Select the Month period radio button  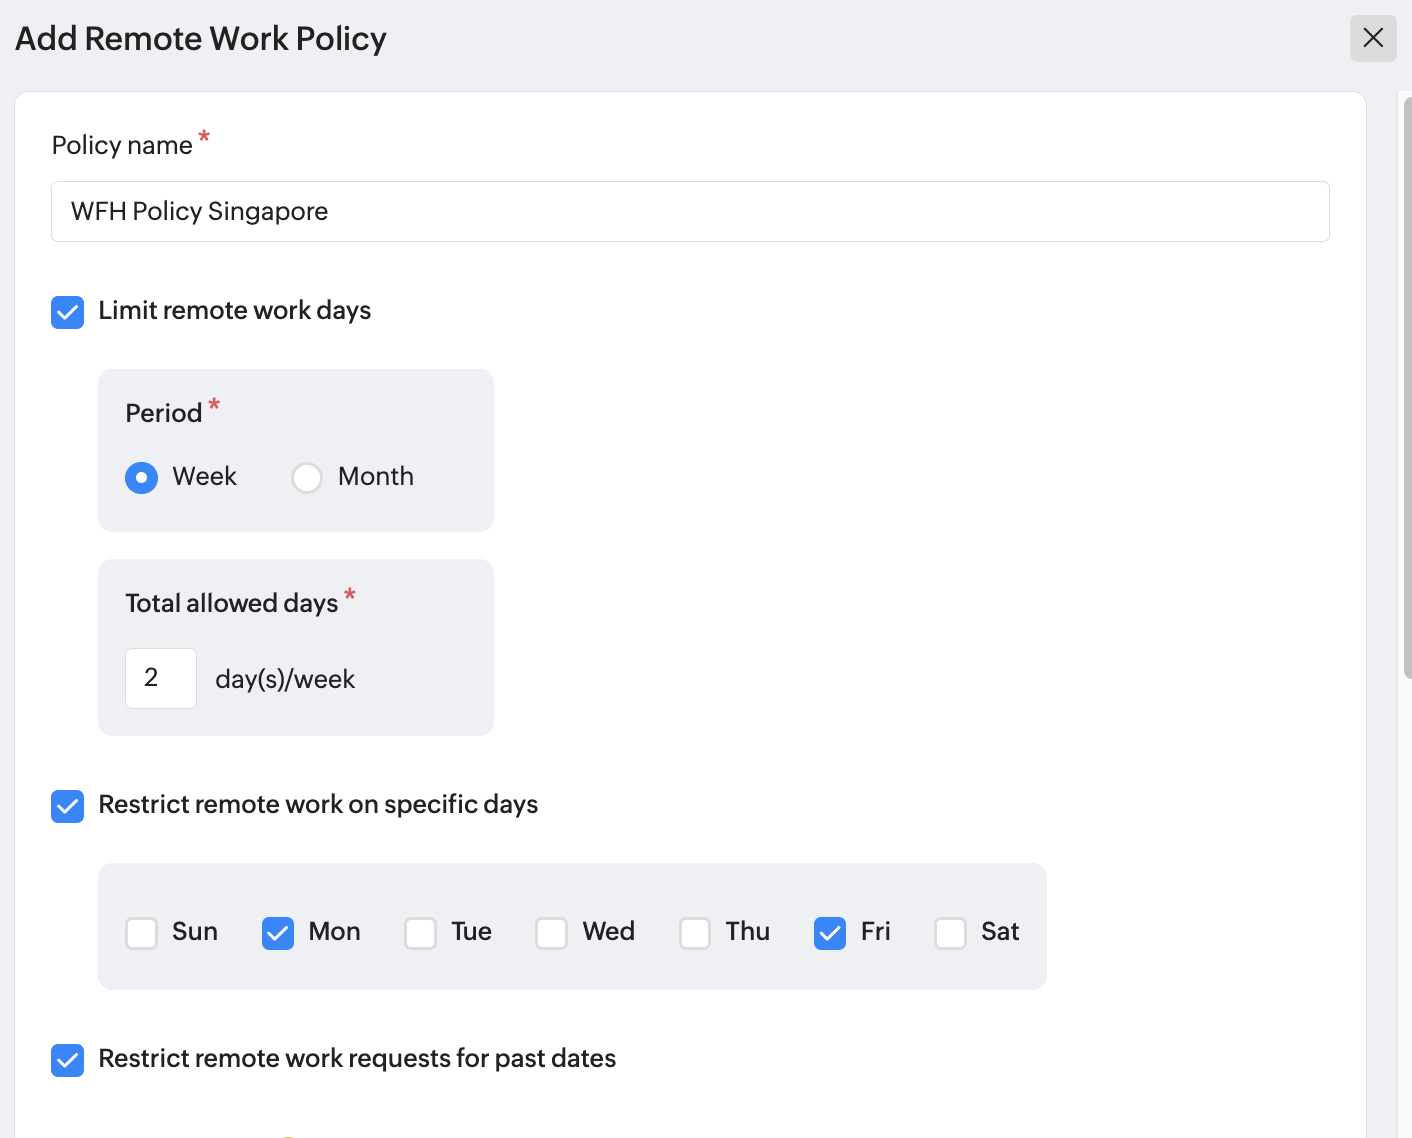[x=307, y=478]
